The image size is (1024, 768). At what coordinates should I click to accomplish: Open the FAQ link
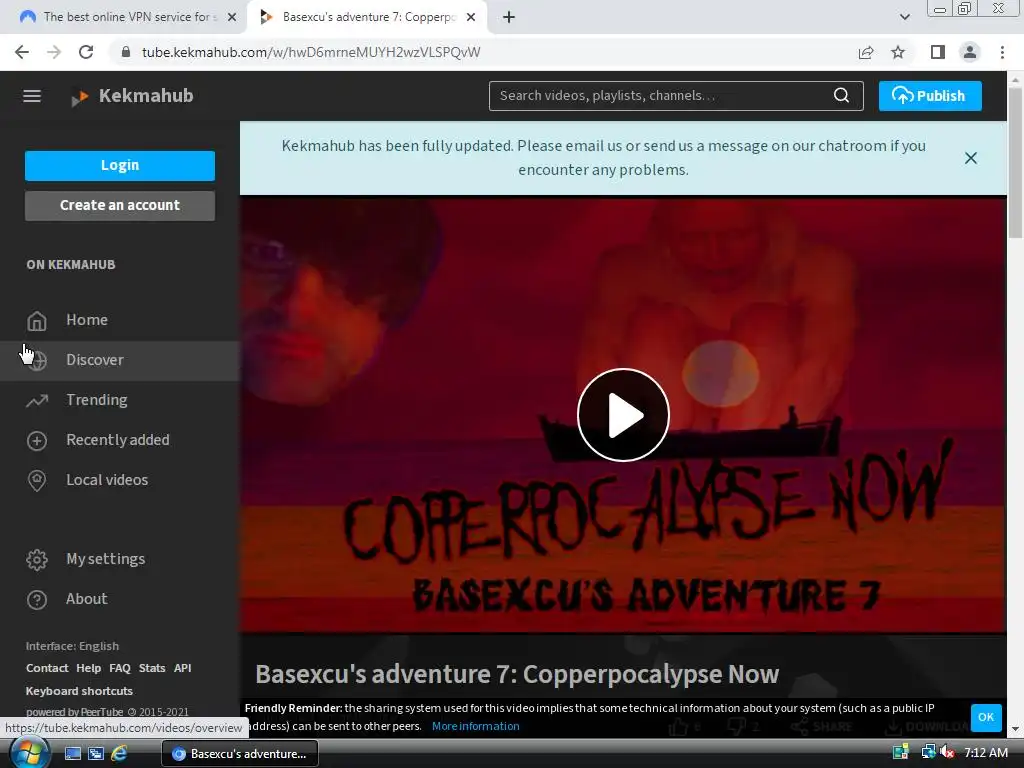coord(120,668)
